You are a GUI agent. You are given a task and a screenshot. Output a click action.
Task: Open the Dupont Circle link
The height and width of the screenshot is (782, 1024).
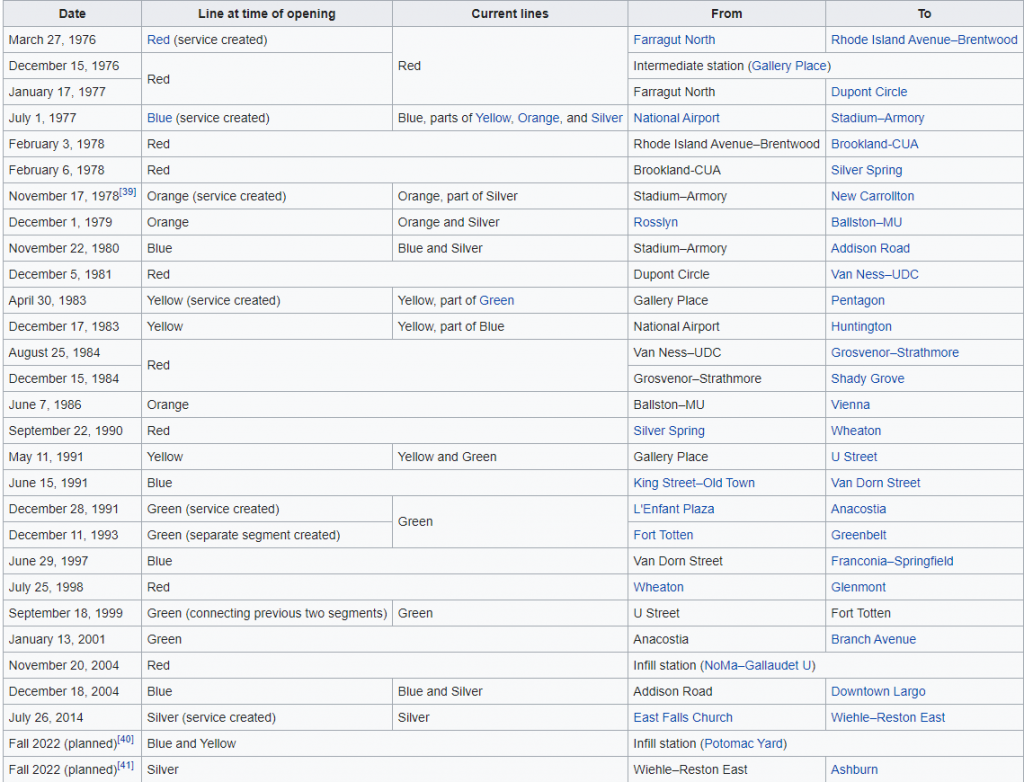[x=869, y=92]
